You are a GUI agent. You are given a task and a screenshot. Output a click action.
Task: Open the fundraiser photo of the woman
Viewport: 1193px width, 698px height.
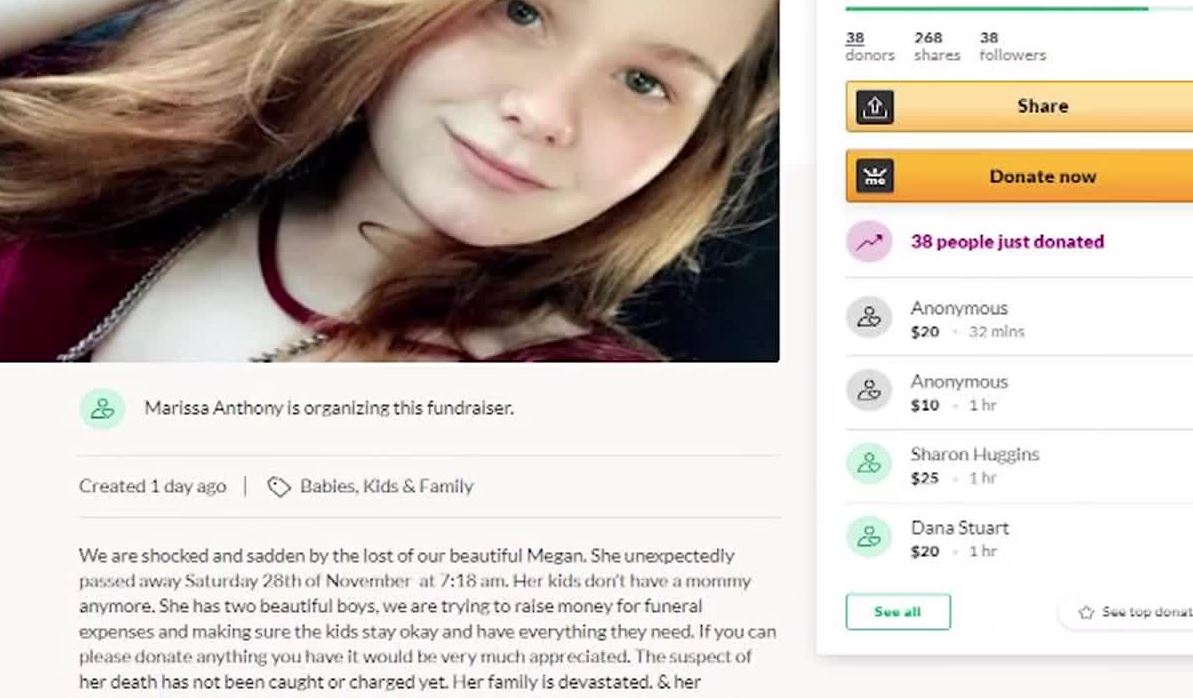pos(390,180)
